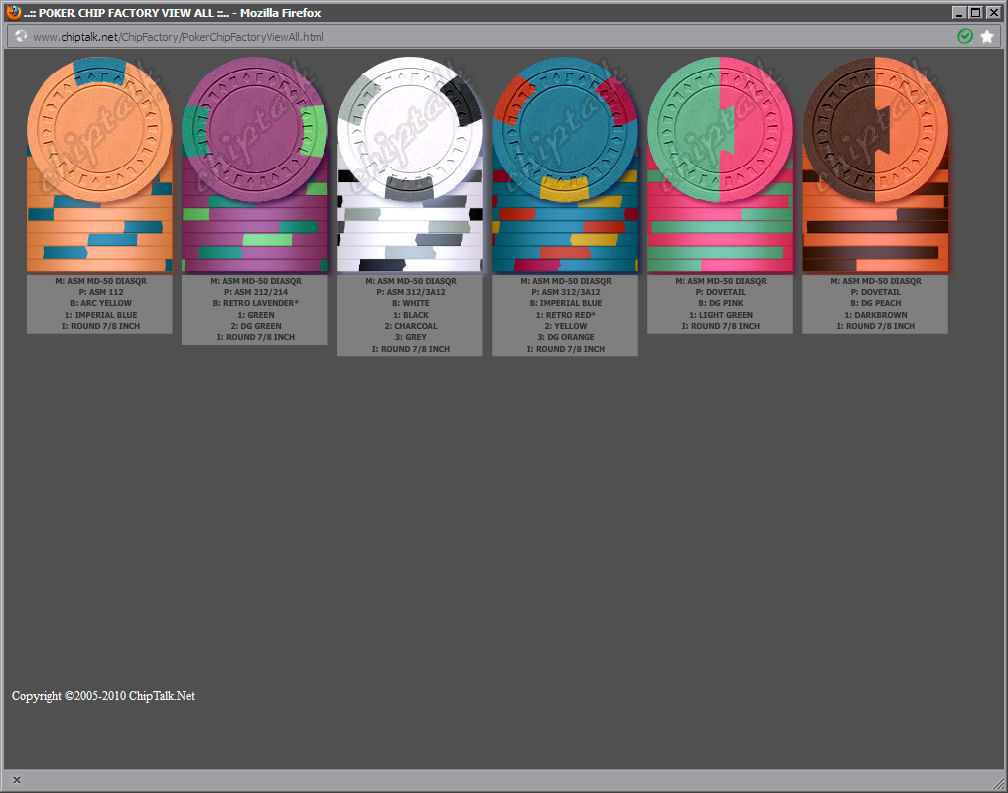The width and height of the screenshot is (1008, 793).
Task: Choose the pink and light green dovetail chip
Action: 719,130
